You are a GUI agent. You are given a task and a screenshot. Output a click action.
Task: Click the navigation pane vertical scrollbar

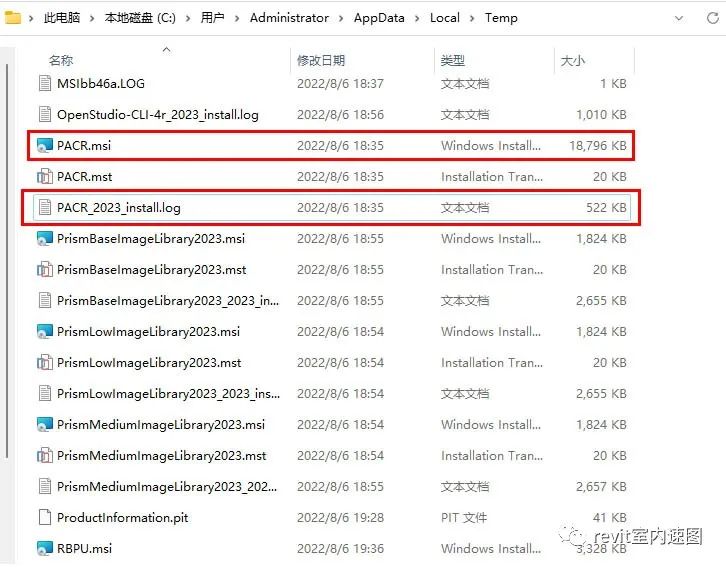point(7,262)
